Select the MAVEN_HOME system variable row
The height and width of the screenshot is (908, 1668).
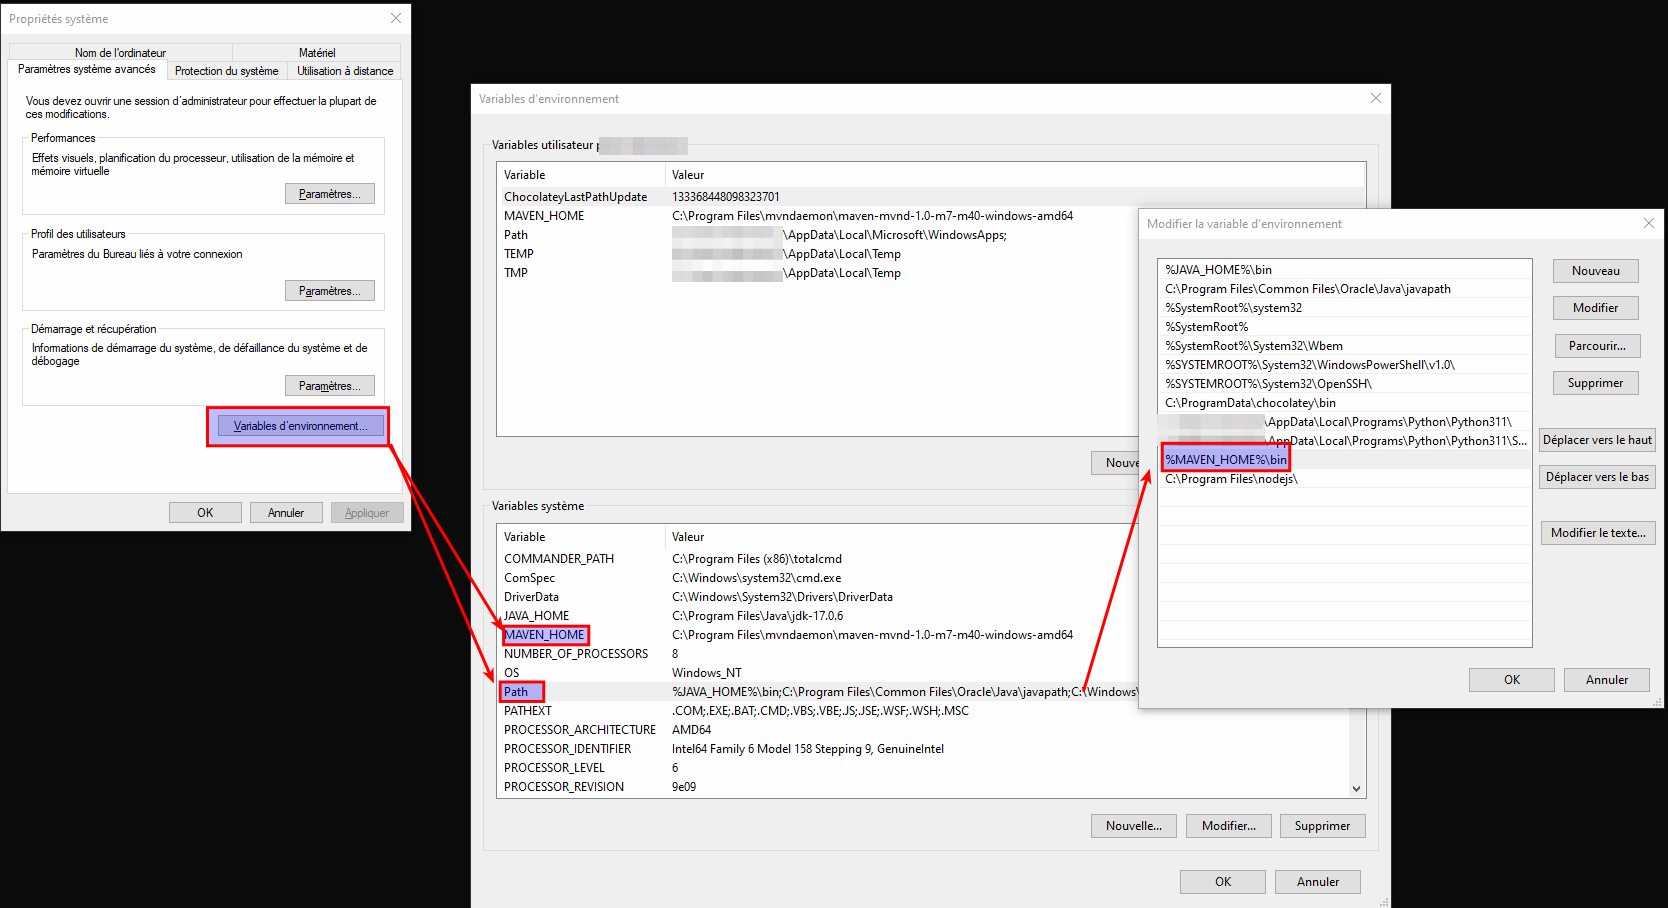[545, 634]
